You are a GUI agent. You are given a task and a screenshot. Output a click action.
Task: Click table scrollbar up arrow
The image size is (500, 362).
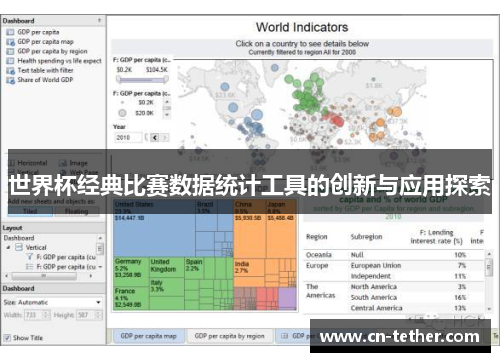489,254
